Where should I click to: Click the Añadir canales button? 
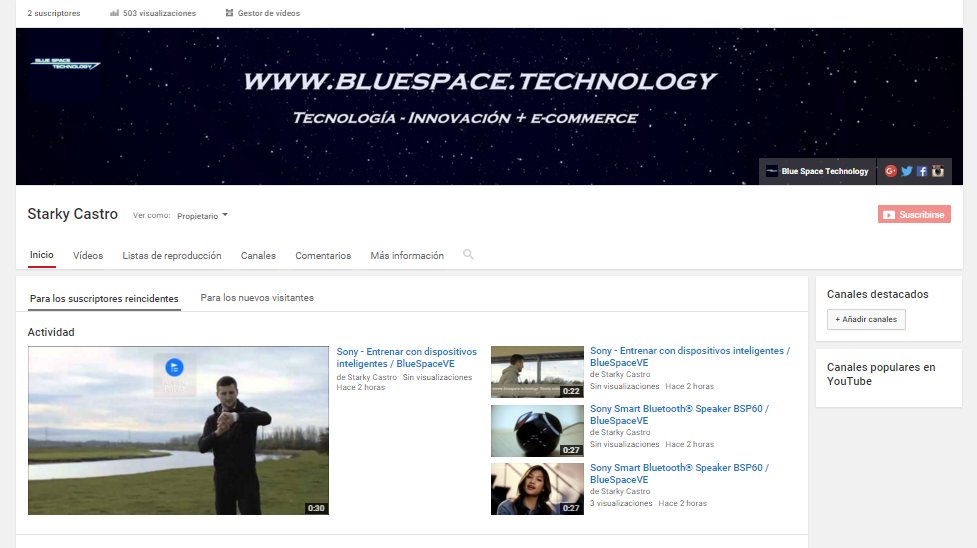point(866,319)
